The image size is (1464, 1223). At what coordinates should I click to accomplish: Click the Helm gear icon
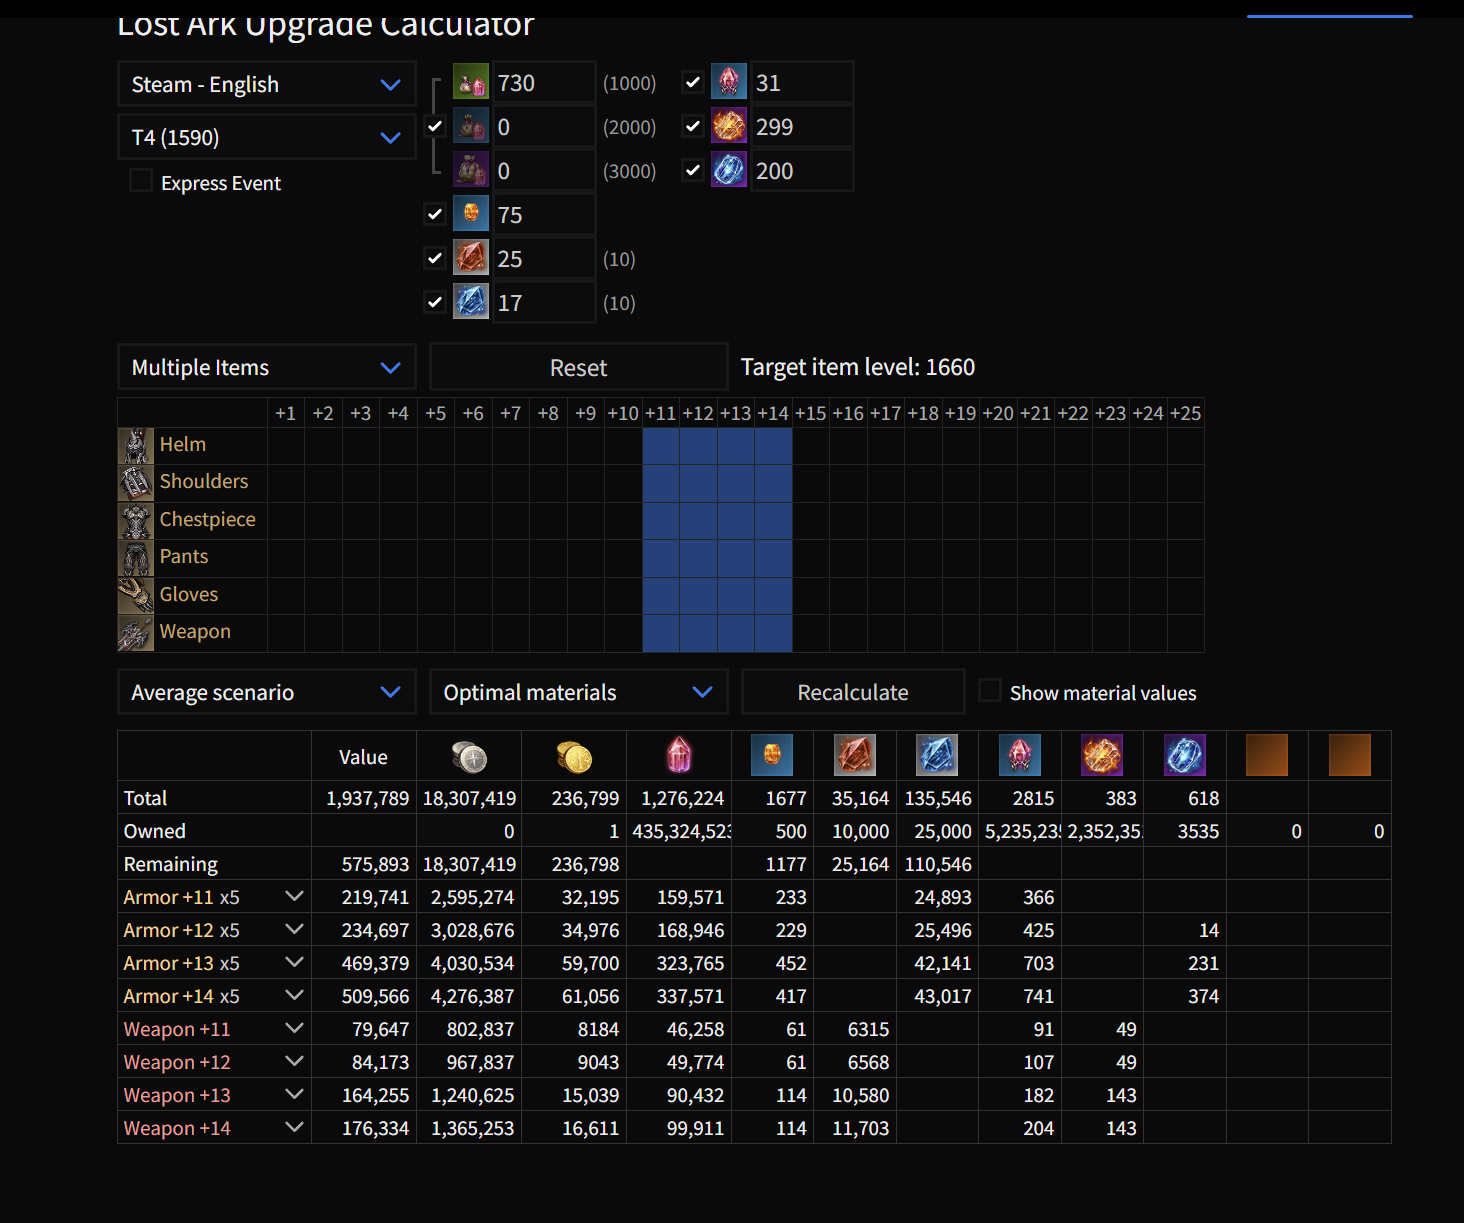click(136, 445)
